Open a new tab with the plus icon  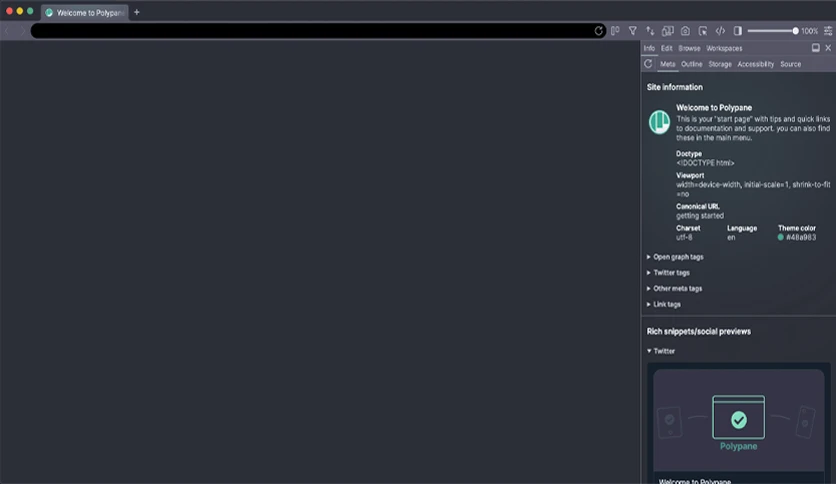[x=136, y=12]
